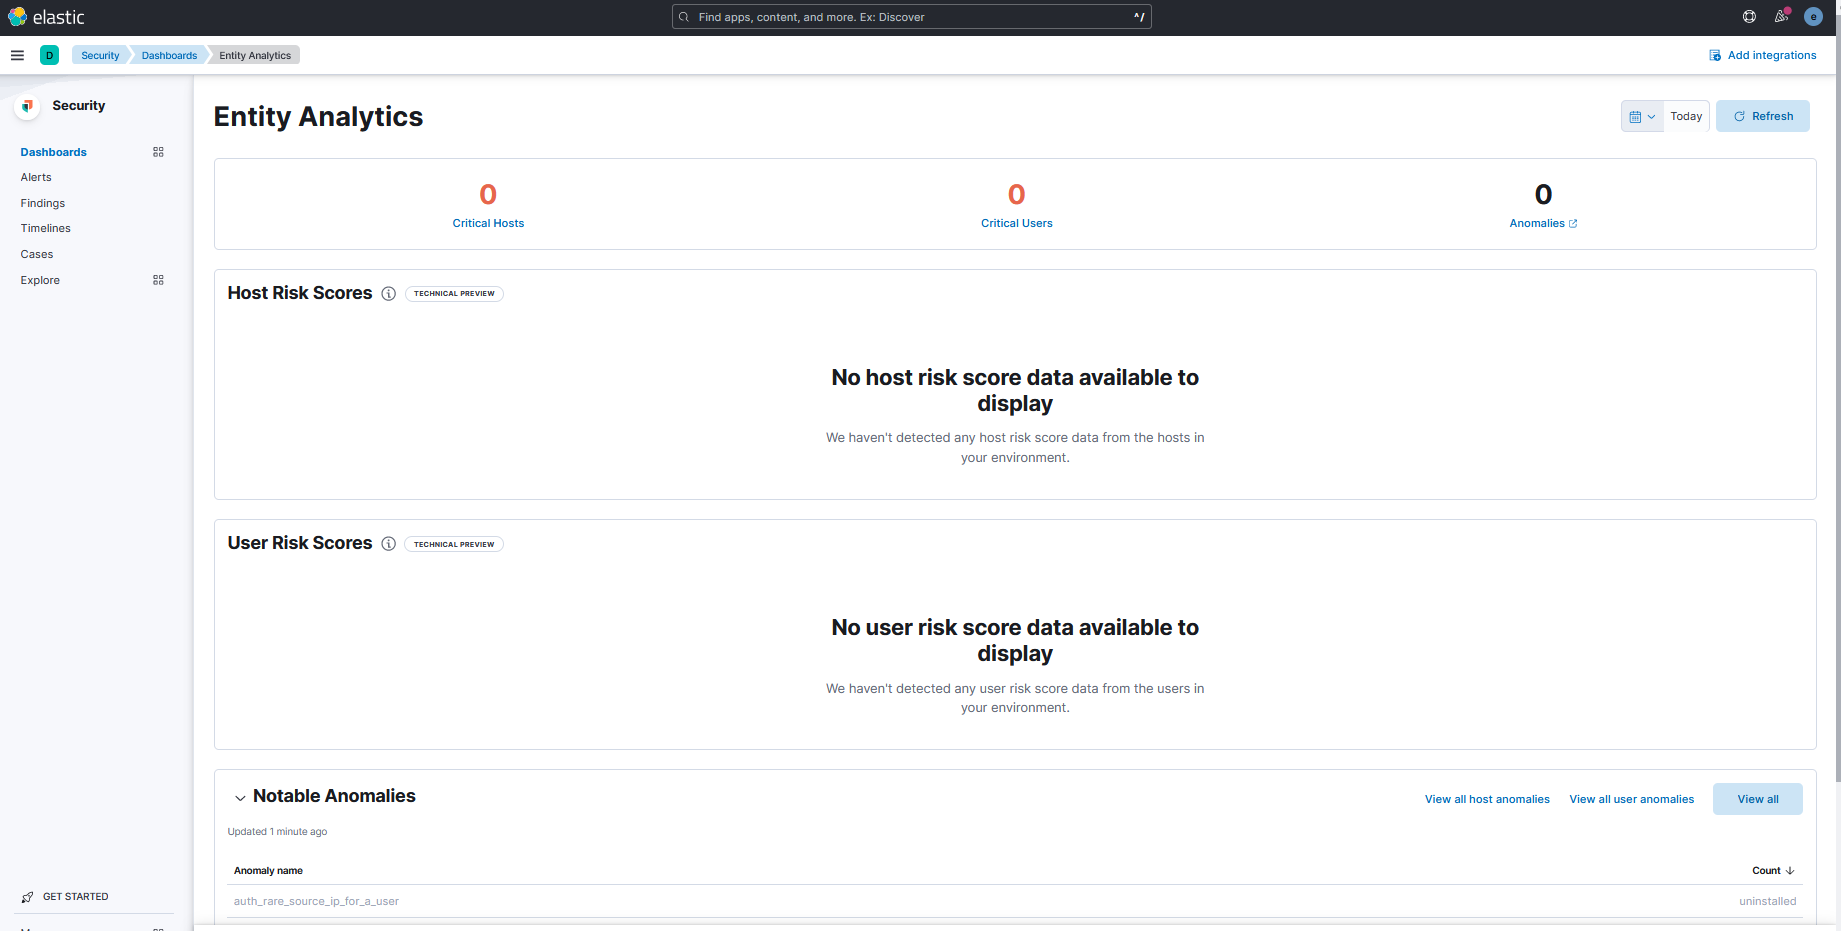Click the Add integrations icon
Viewport: 1841px width, 931px height.
[x=1715, y=56]
